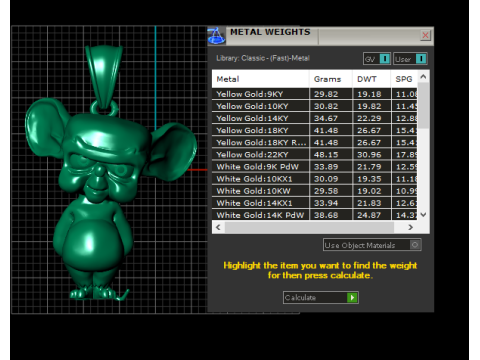This screenshot has height=360, width=480.
Task: Click the horizontal scroll-left arrow
Action: 218,227
